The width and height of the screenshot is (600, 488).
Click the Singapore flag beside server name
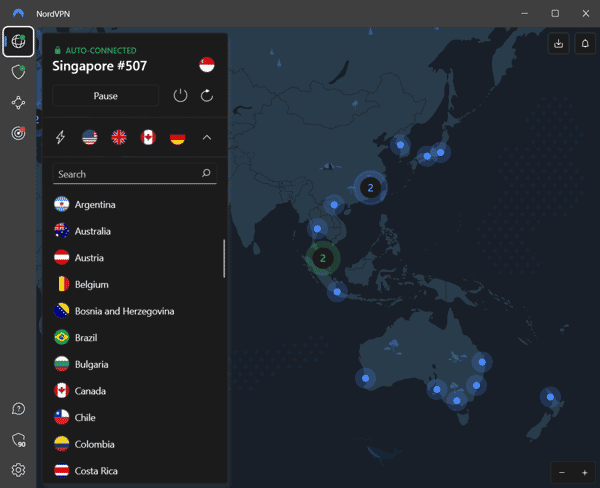207,65
